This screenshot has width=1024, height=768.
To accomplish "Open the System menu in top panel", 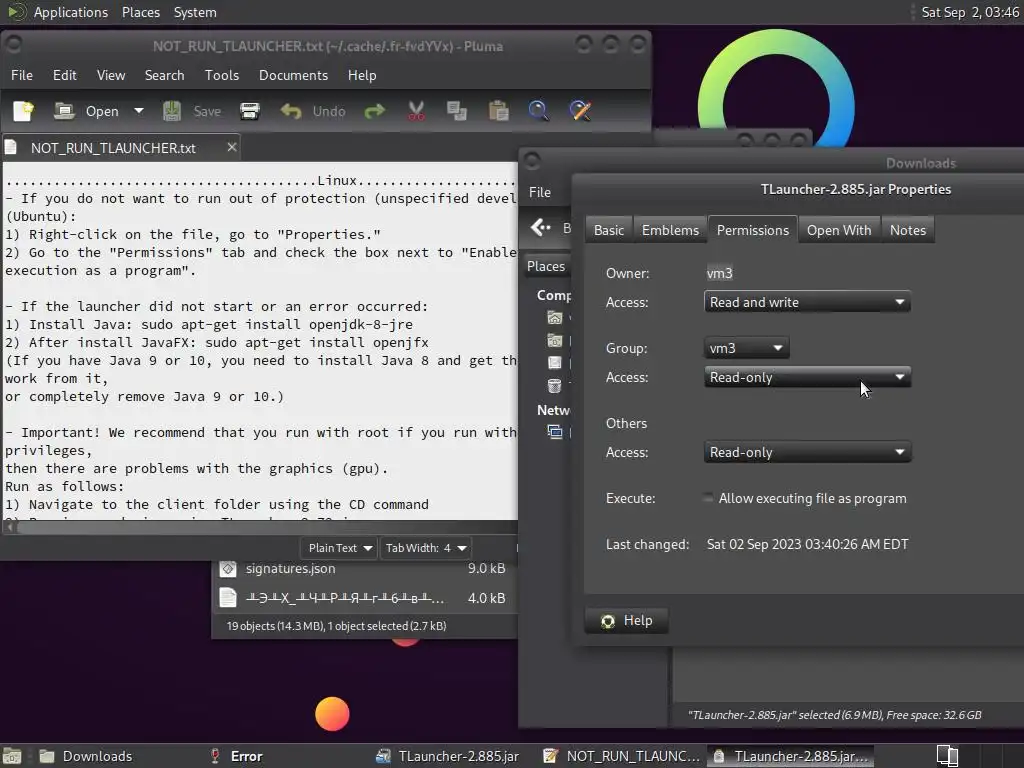I will tap(195, 12).
